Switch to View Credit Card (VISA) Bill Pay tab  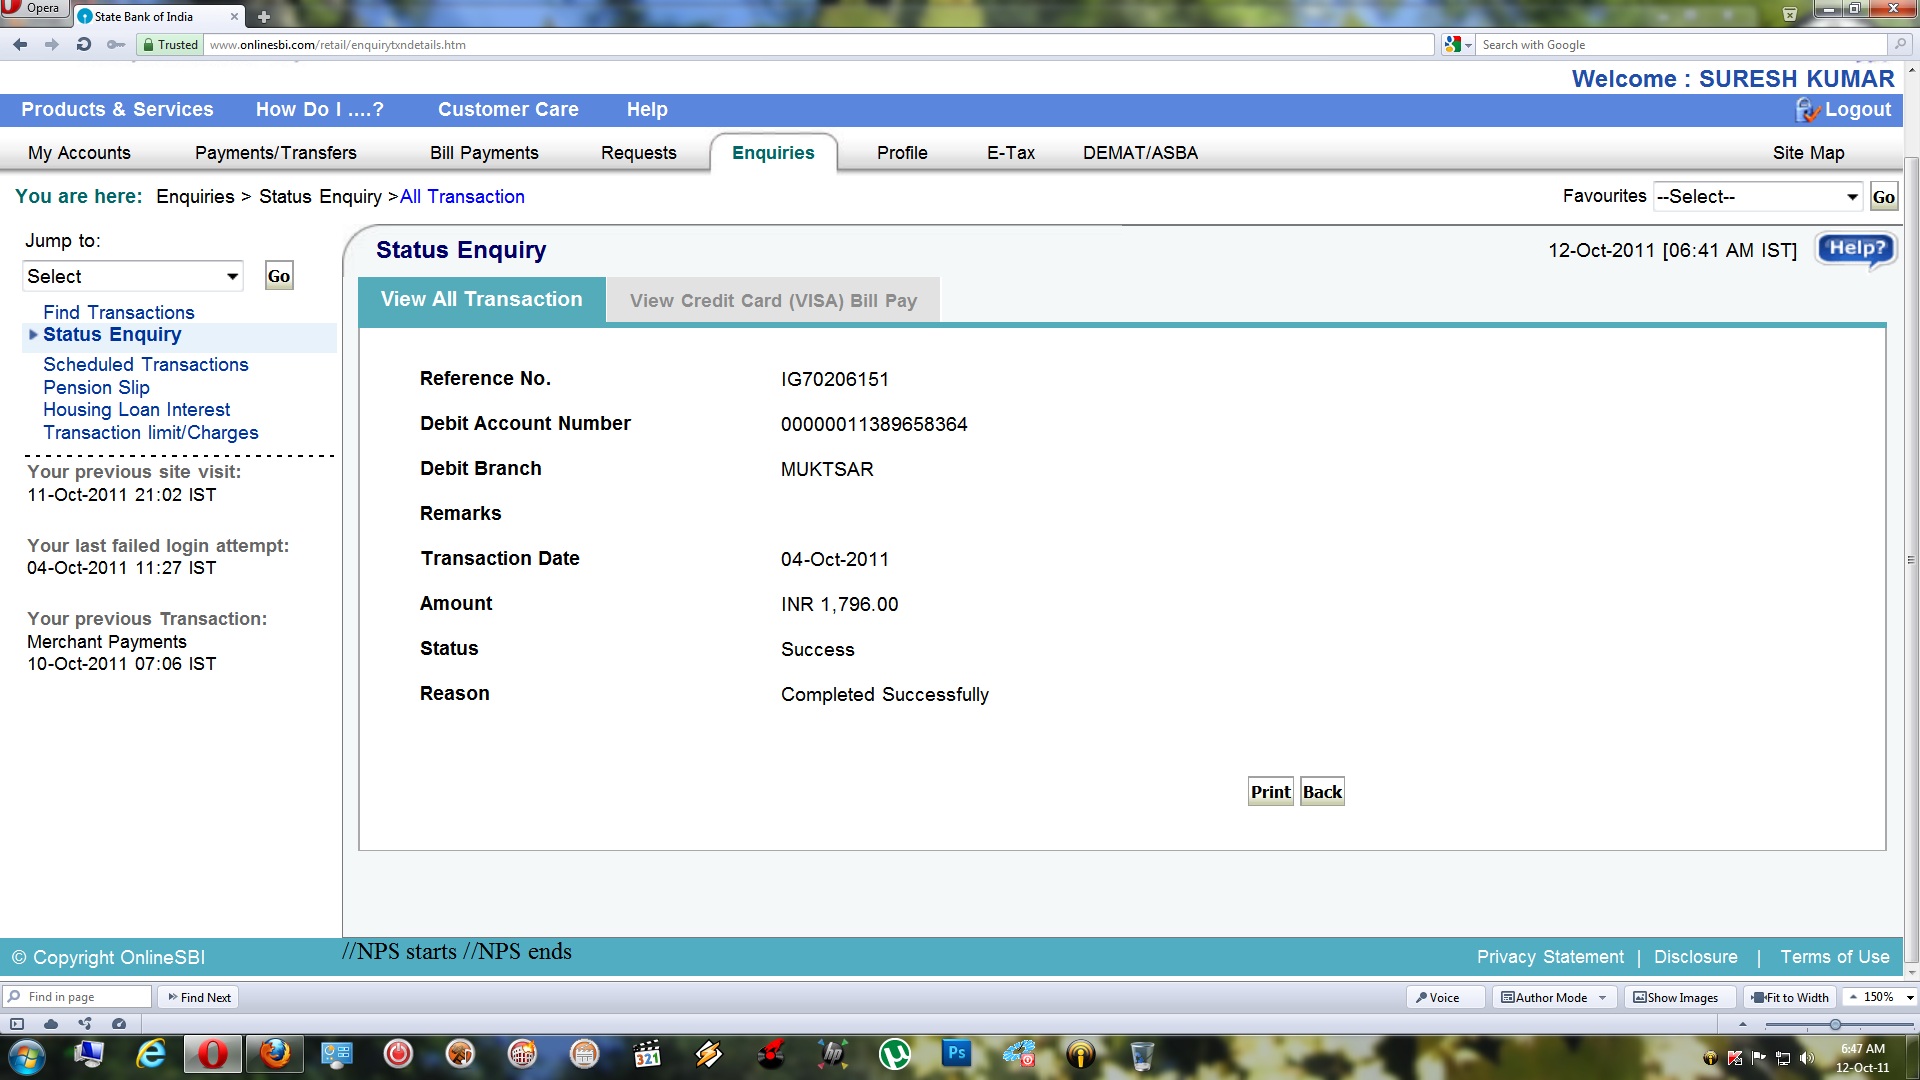coord(773,300)
